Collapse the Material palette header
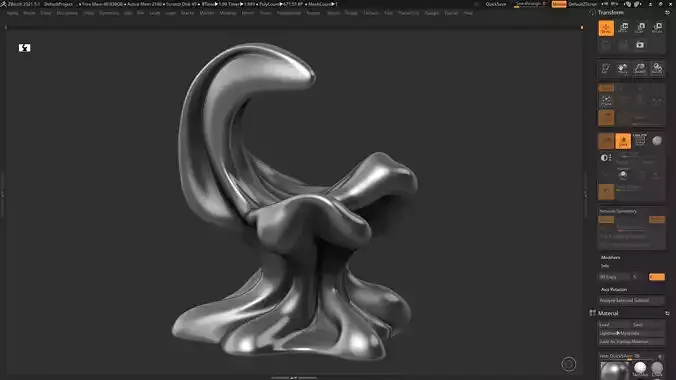Screen dimensions: 676x380 pos(608,314)
